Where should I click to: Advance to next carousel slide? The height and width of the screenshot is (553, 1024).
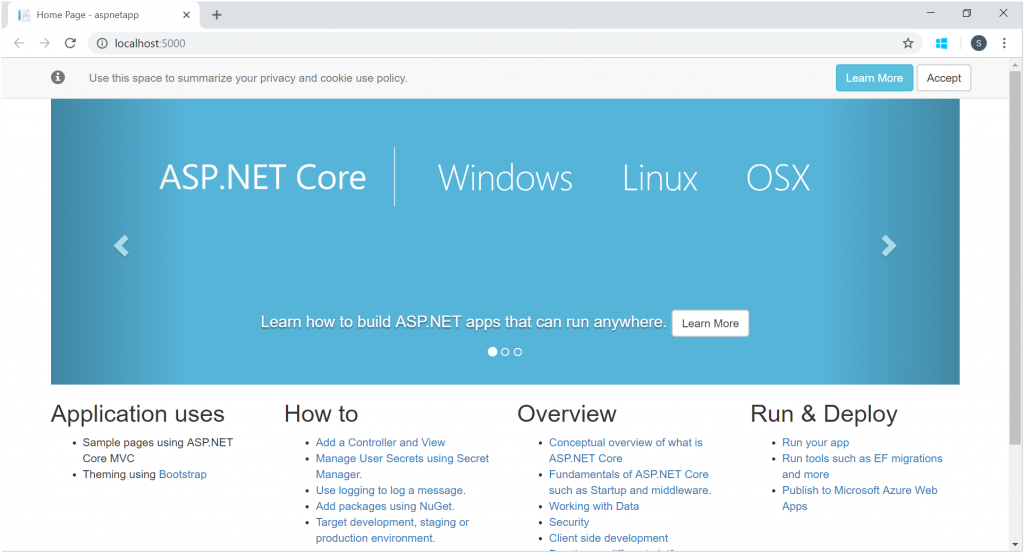[888, 245]
